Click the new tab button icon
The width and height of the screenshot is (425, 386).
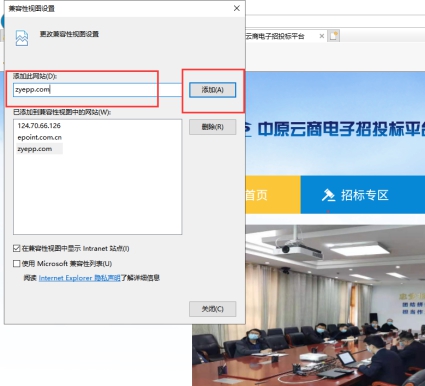pyautogui.click(x=334, y=36)
